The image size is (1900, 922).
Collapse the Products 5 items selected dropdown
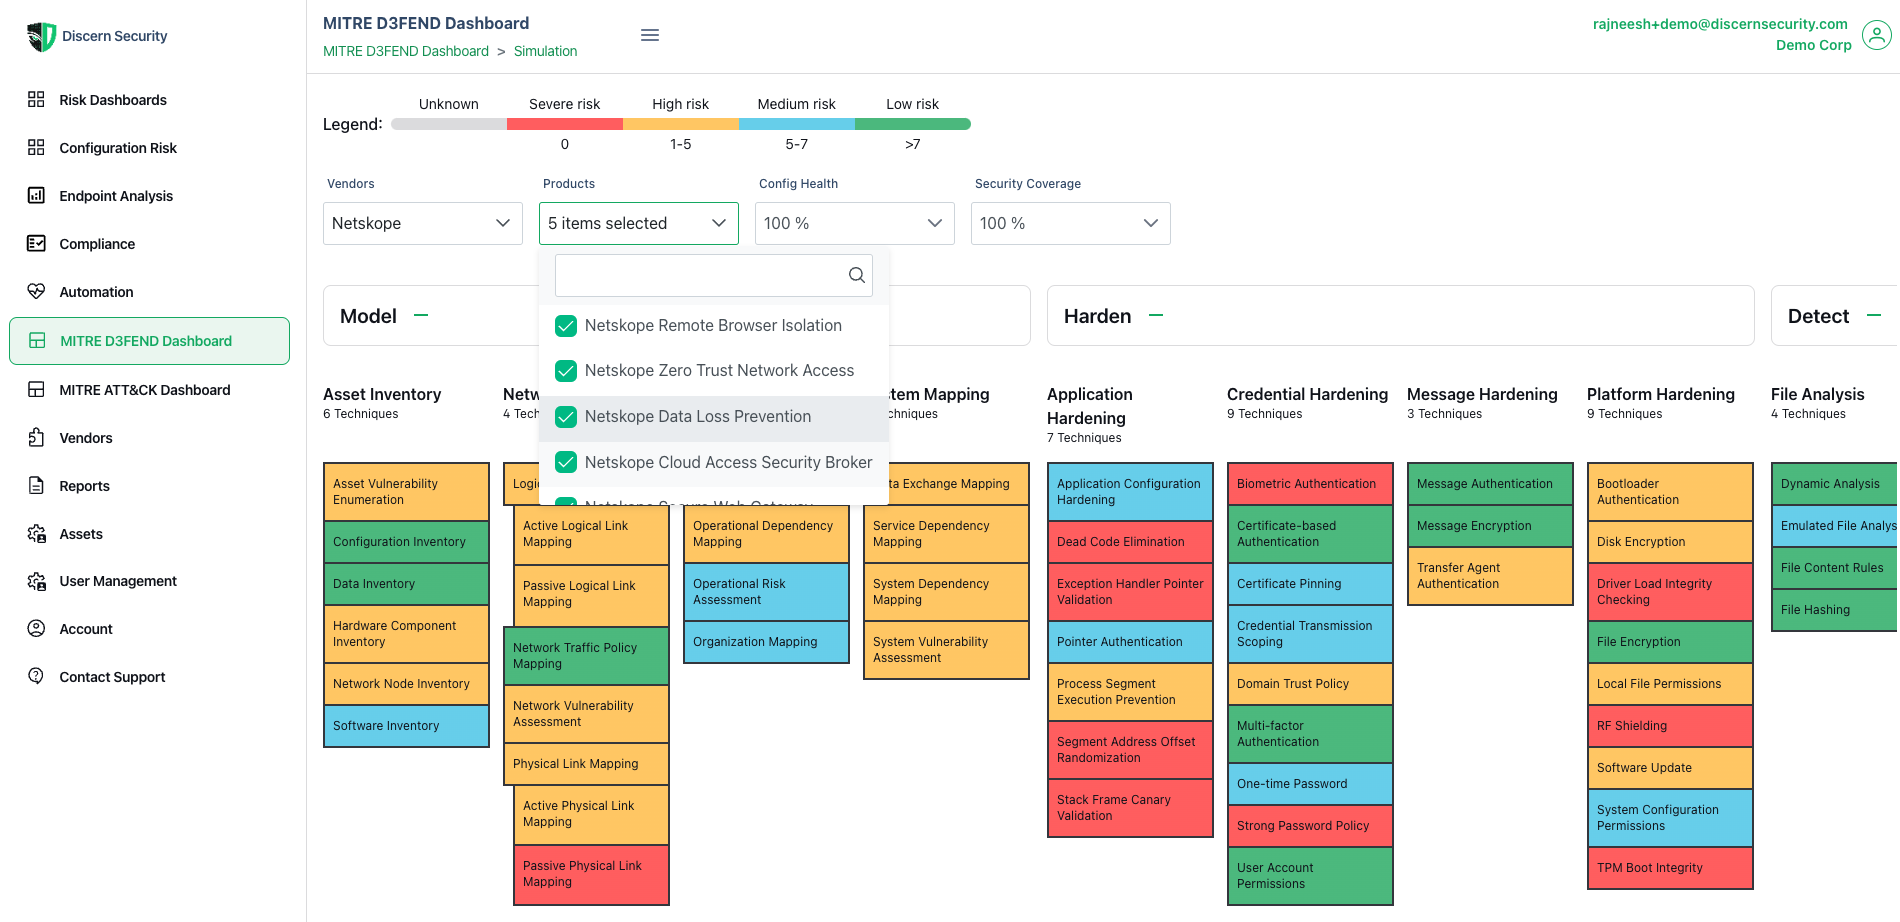(x=639, y=224)
